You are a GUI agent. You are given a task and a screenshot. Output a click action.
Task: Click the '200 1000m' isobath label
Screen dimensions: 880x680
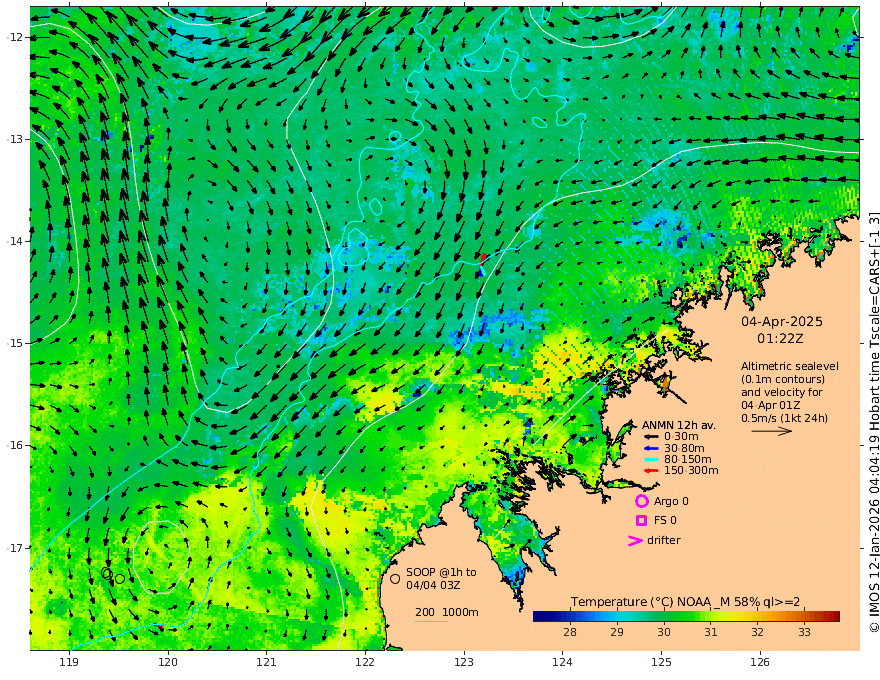tap(447, 612)
